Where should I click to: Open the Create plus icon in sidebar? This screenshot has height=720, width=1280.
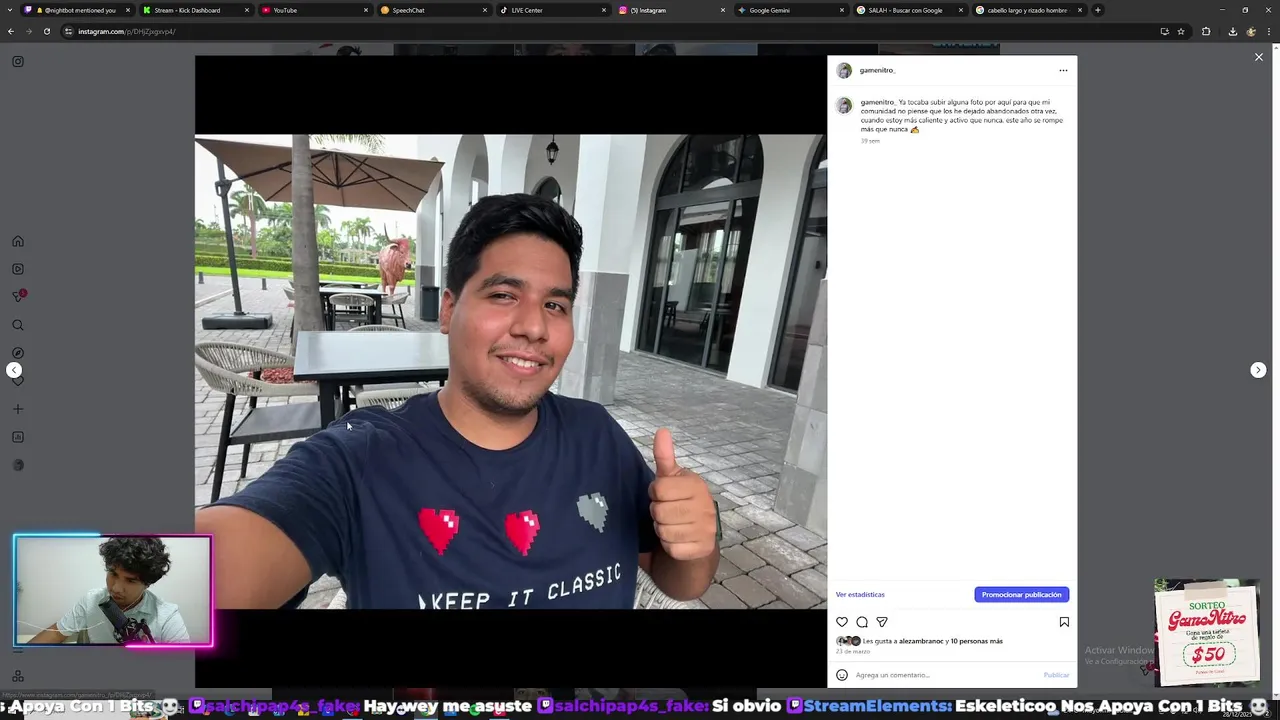click(18, 409)
